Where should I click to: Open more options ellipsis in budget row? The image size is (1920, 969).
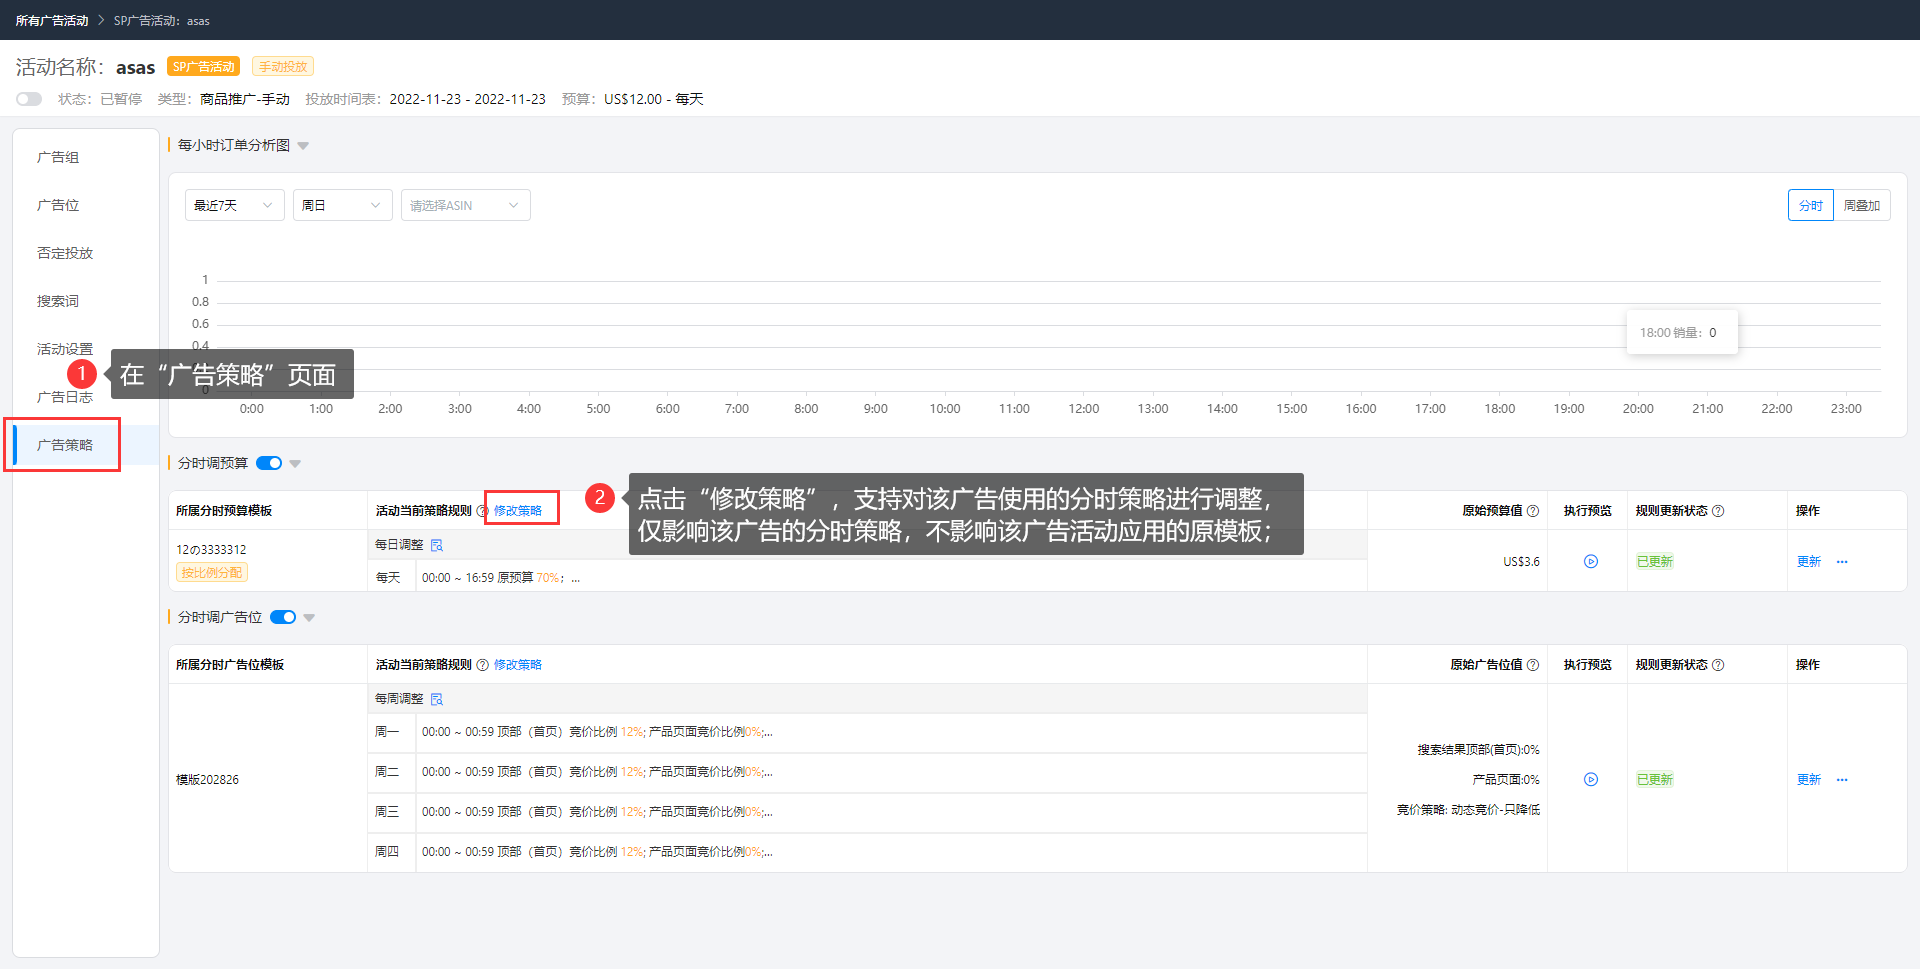1842,562
